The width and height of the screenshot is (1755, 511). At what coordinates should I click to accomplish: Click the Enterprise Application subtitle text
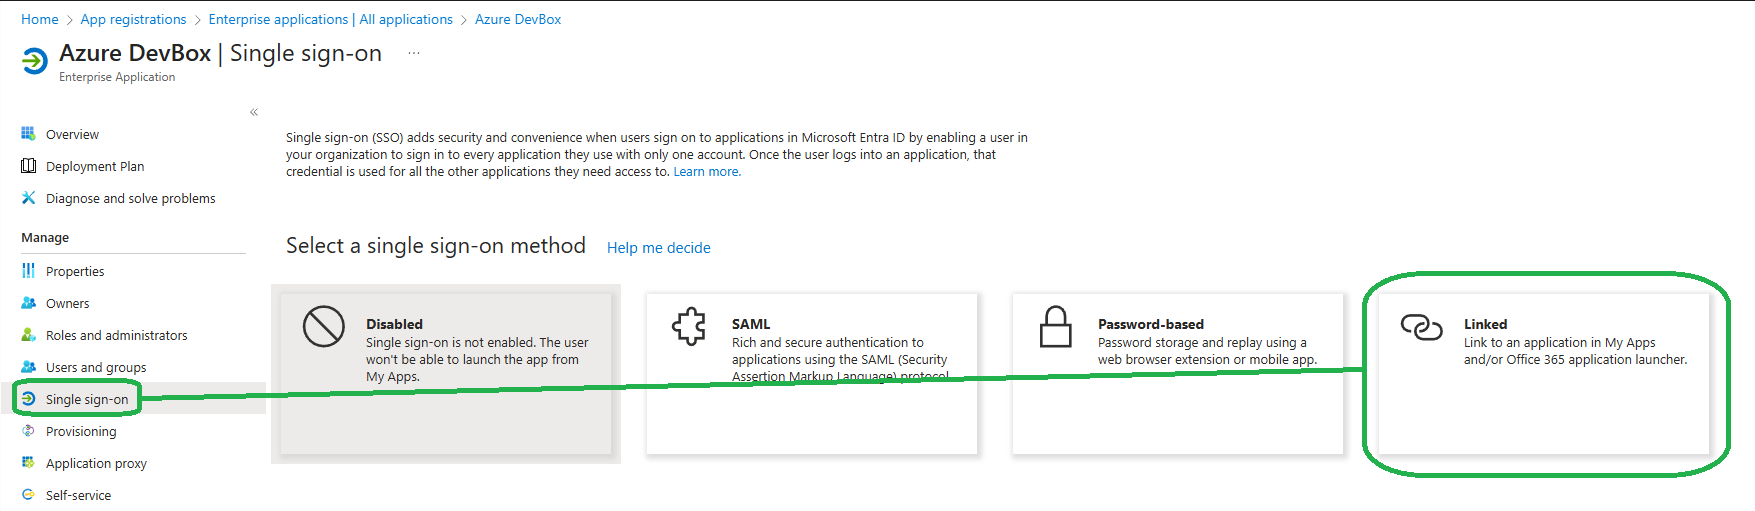[117, 77]
